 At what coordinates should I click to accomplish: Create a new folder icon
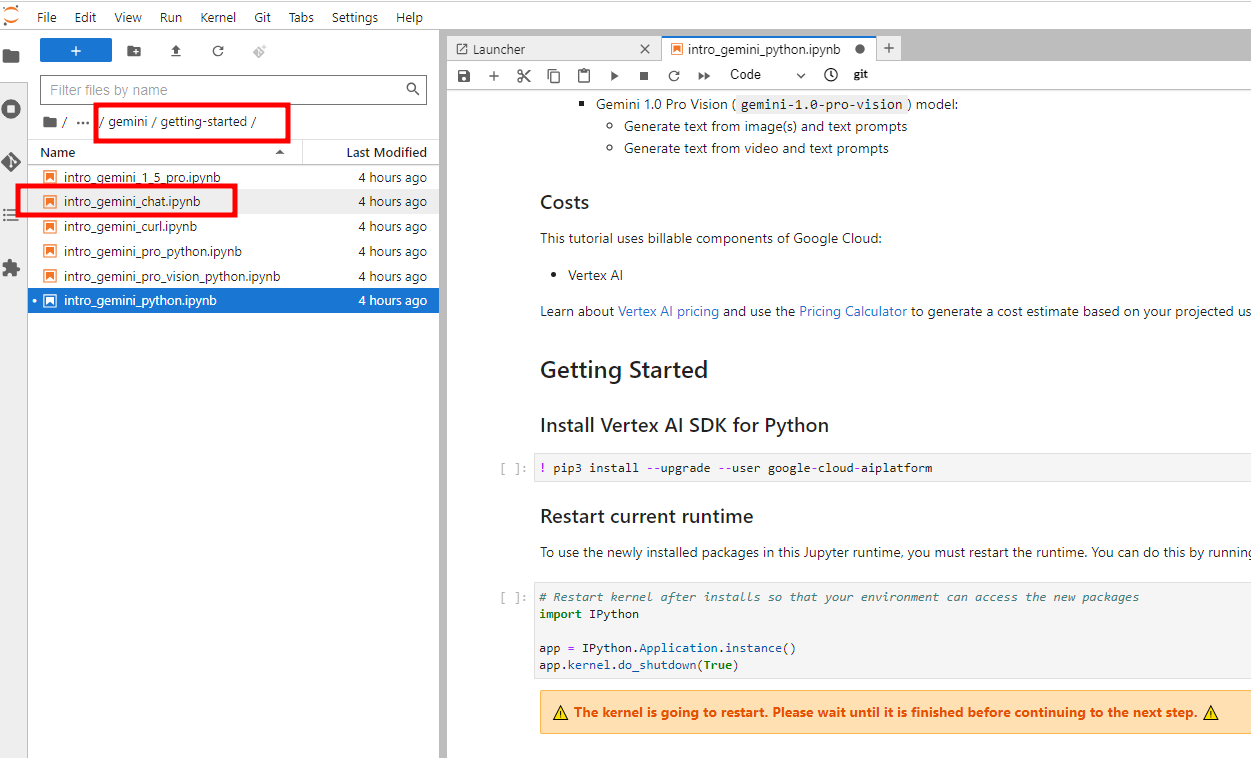point(134,51)
